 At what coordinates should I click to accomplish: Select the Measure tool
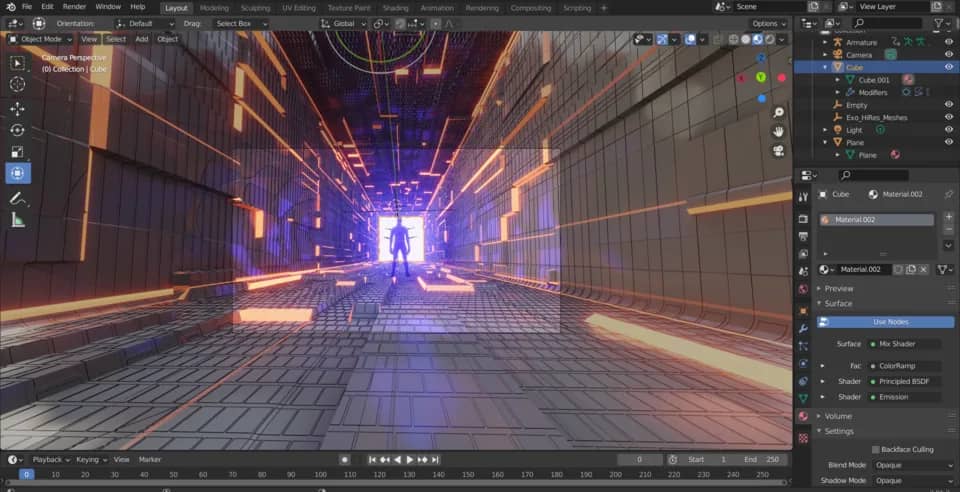(18, 220)
